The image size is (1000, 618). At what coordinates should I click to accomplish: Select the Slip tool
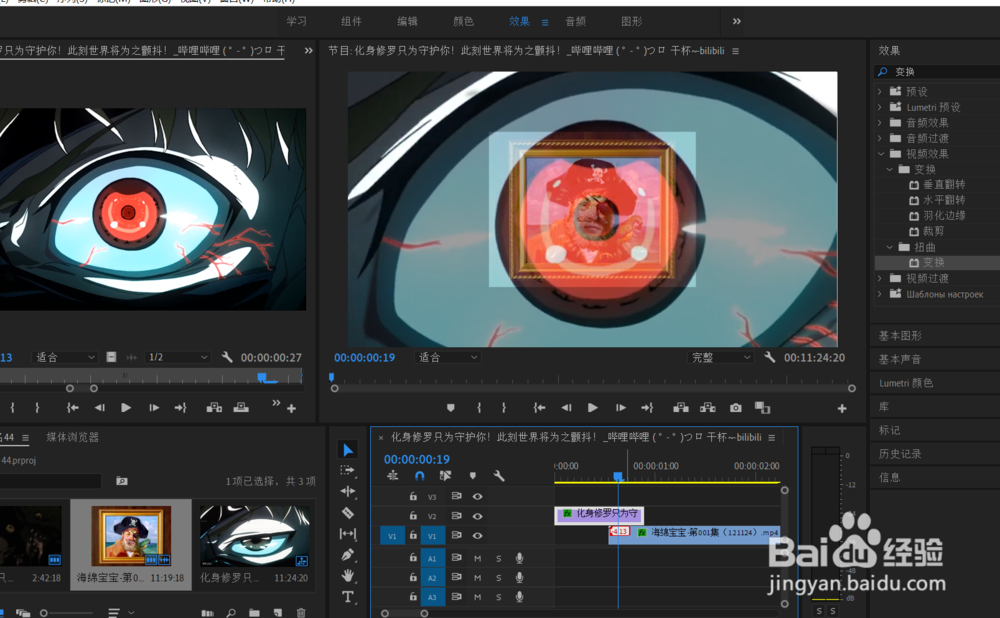tap(348, 534)
